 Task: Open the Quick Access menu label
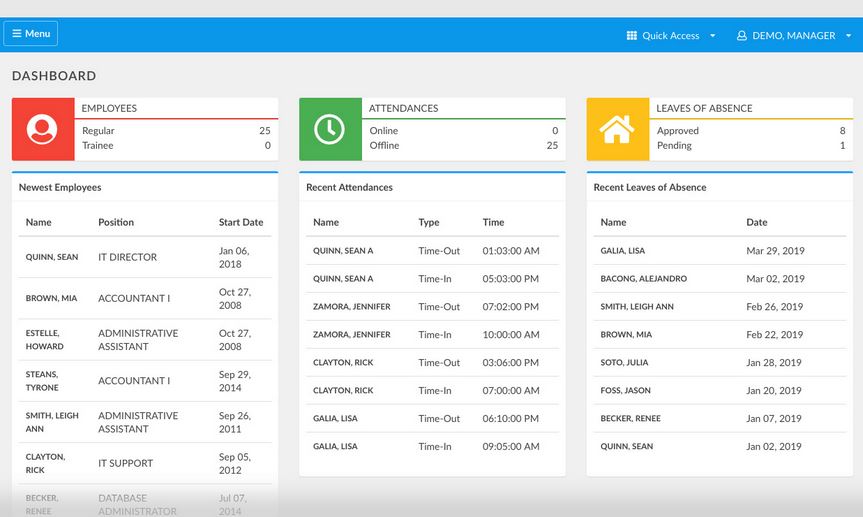tap(670, 36)
